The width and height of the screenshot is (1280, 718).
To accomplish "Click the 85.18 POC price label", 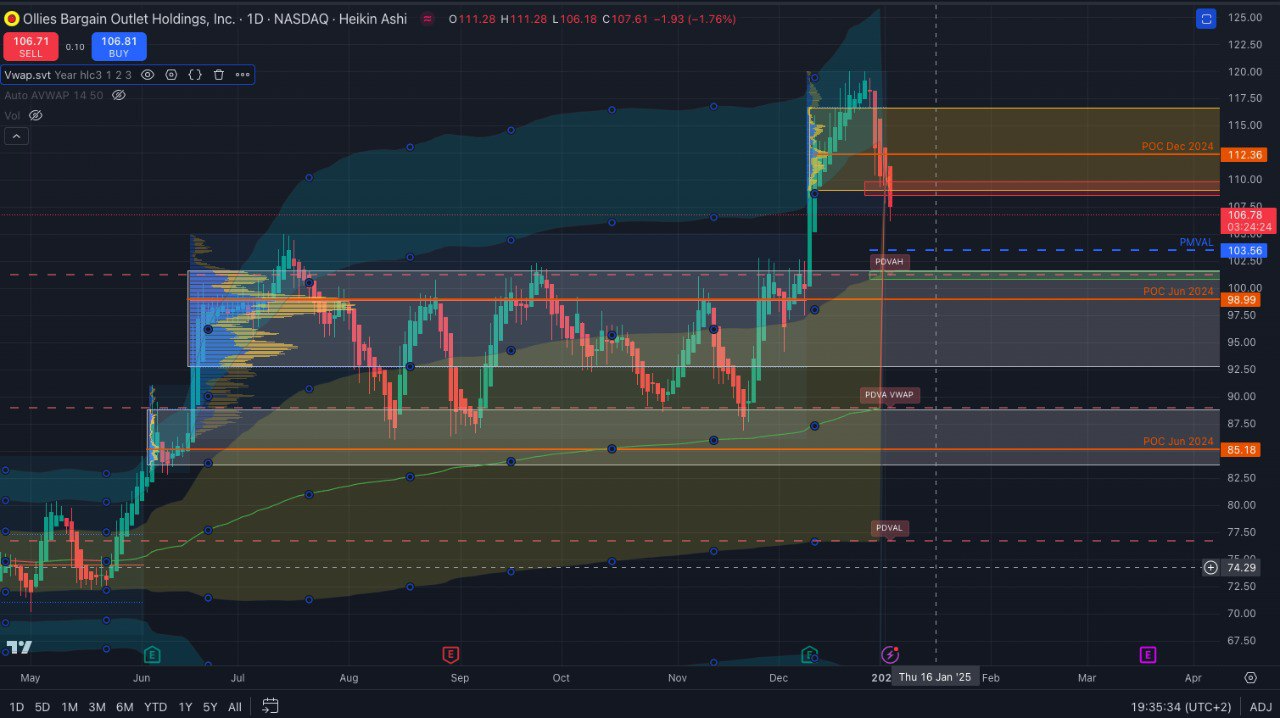I will pyautogui.click(x=1243, y=449).
